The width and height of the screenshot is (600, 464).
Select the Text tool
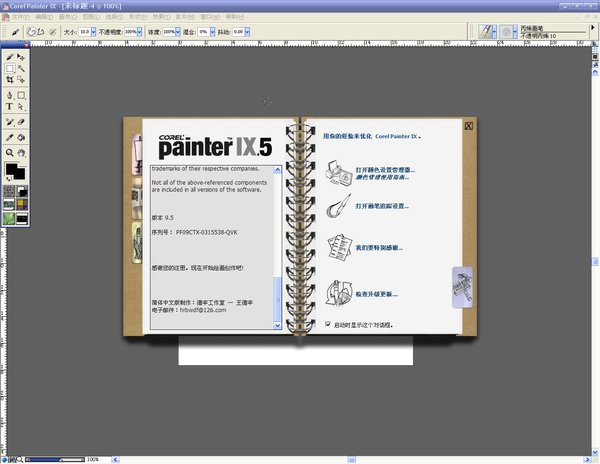[x=10, y=107]
